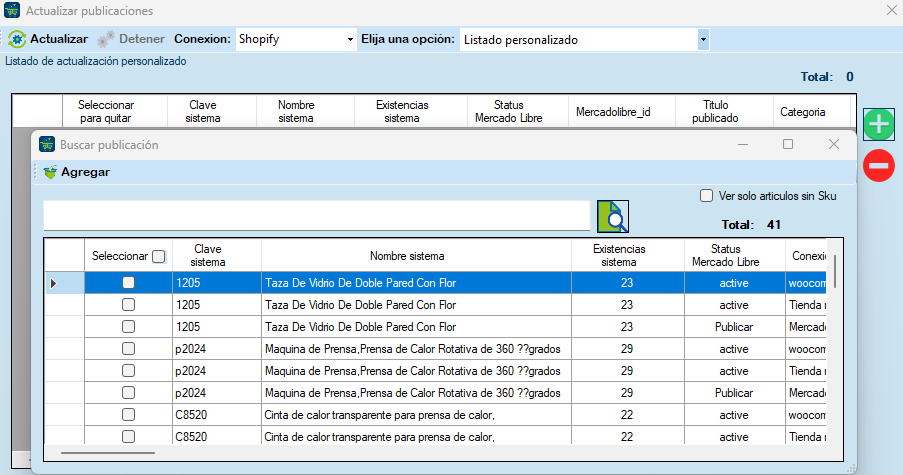903x475 pixels.
Task: Click the red minus remove button
Action: [878, 165]
